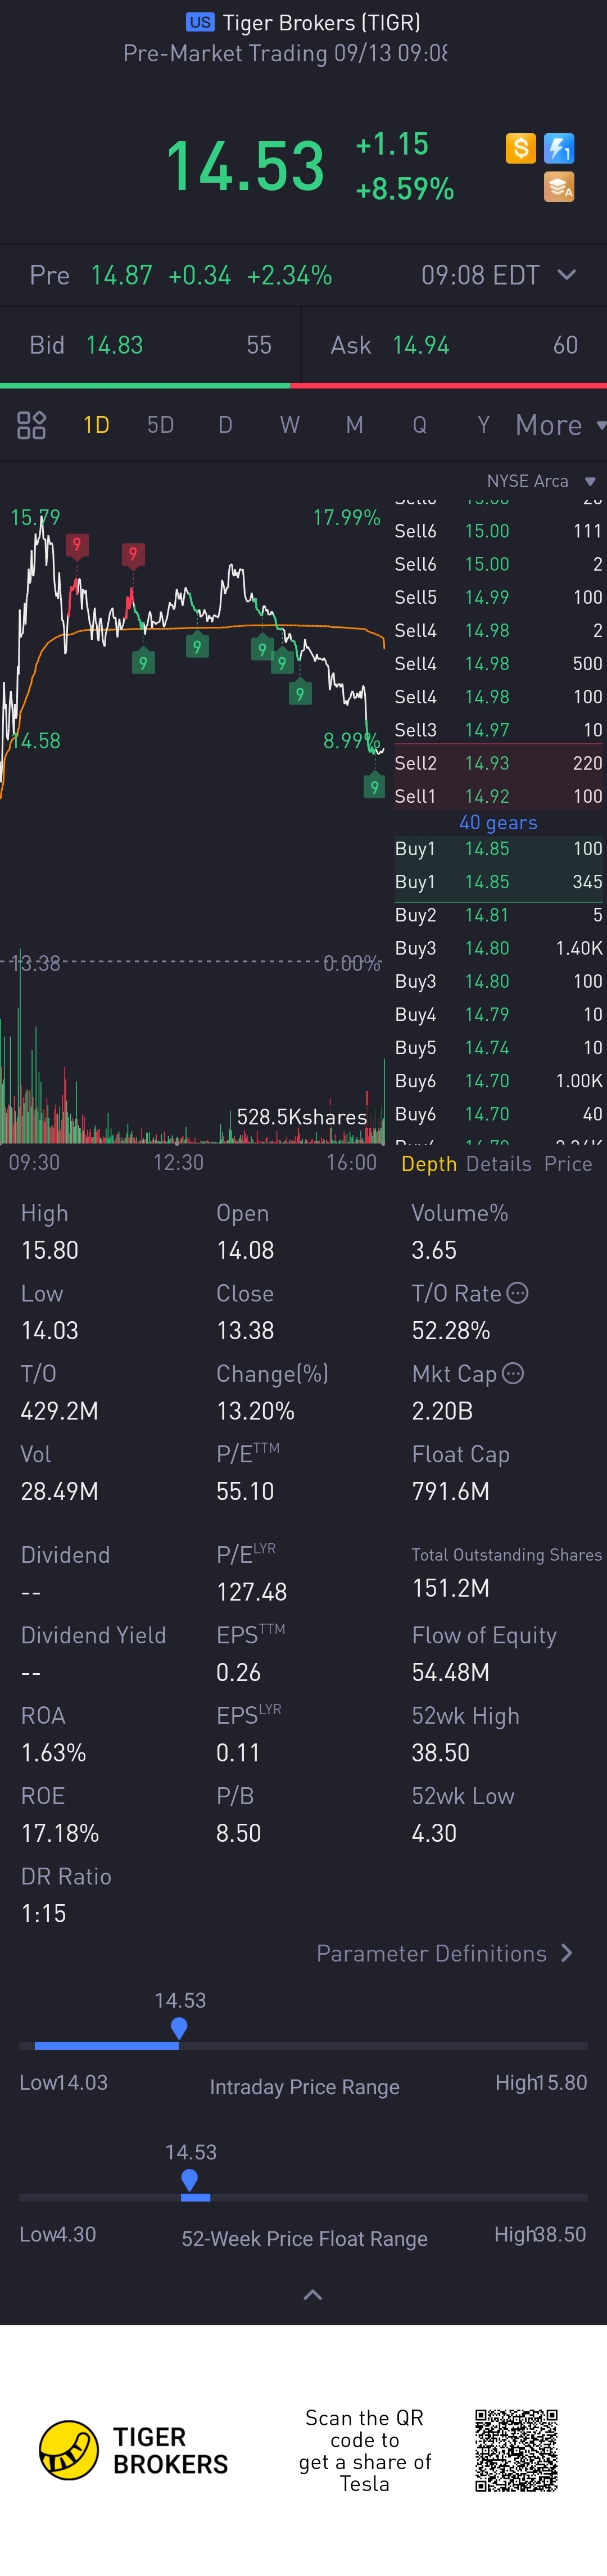
Task: Tap the DR Ratio 1:15 value
Action: pos(44,1913)
